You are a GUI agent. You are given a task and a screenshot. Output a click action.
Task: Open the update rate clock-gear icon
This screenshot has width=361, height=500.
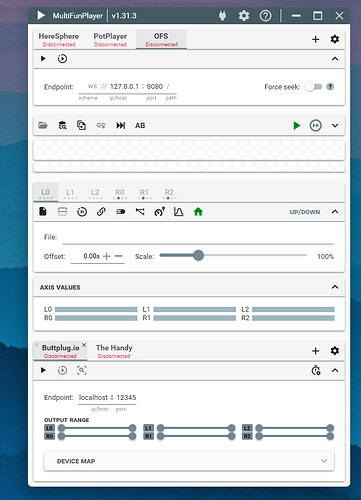point(316,370)
